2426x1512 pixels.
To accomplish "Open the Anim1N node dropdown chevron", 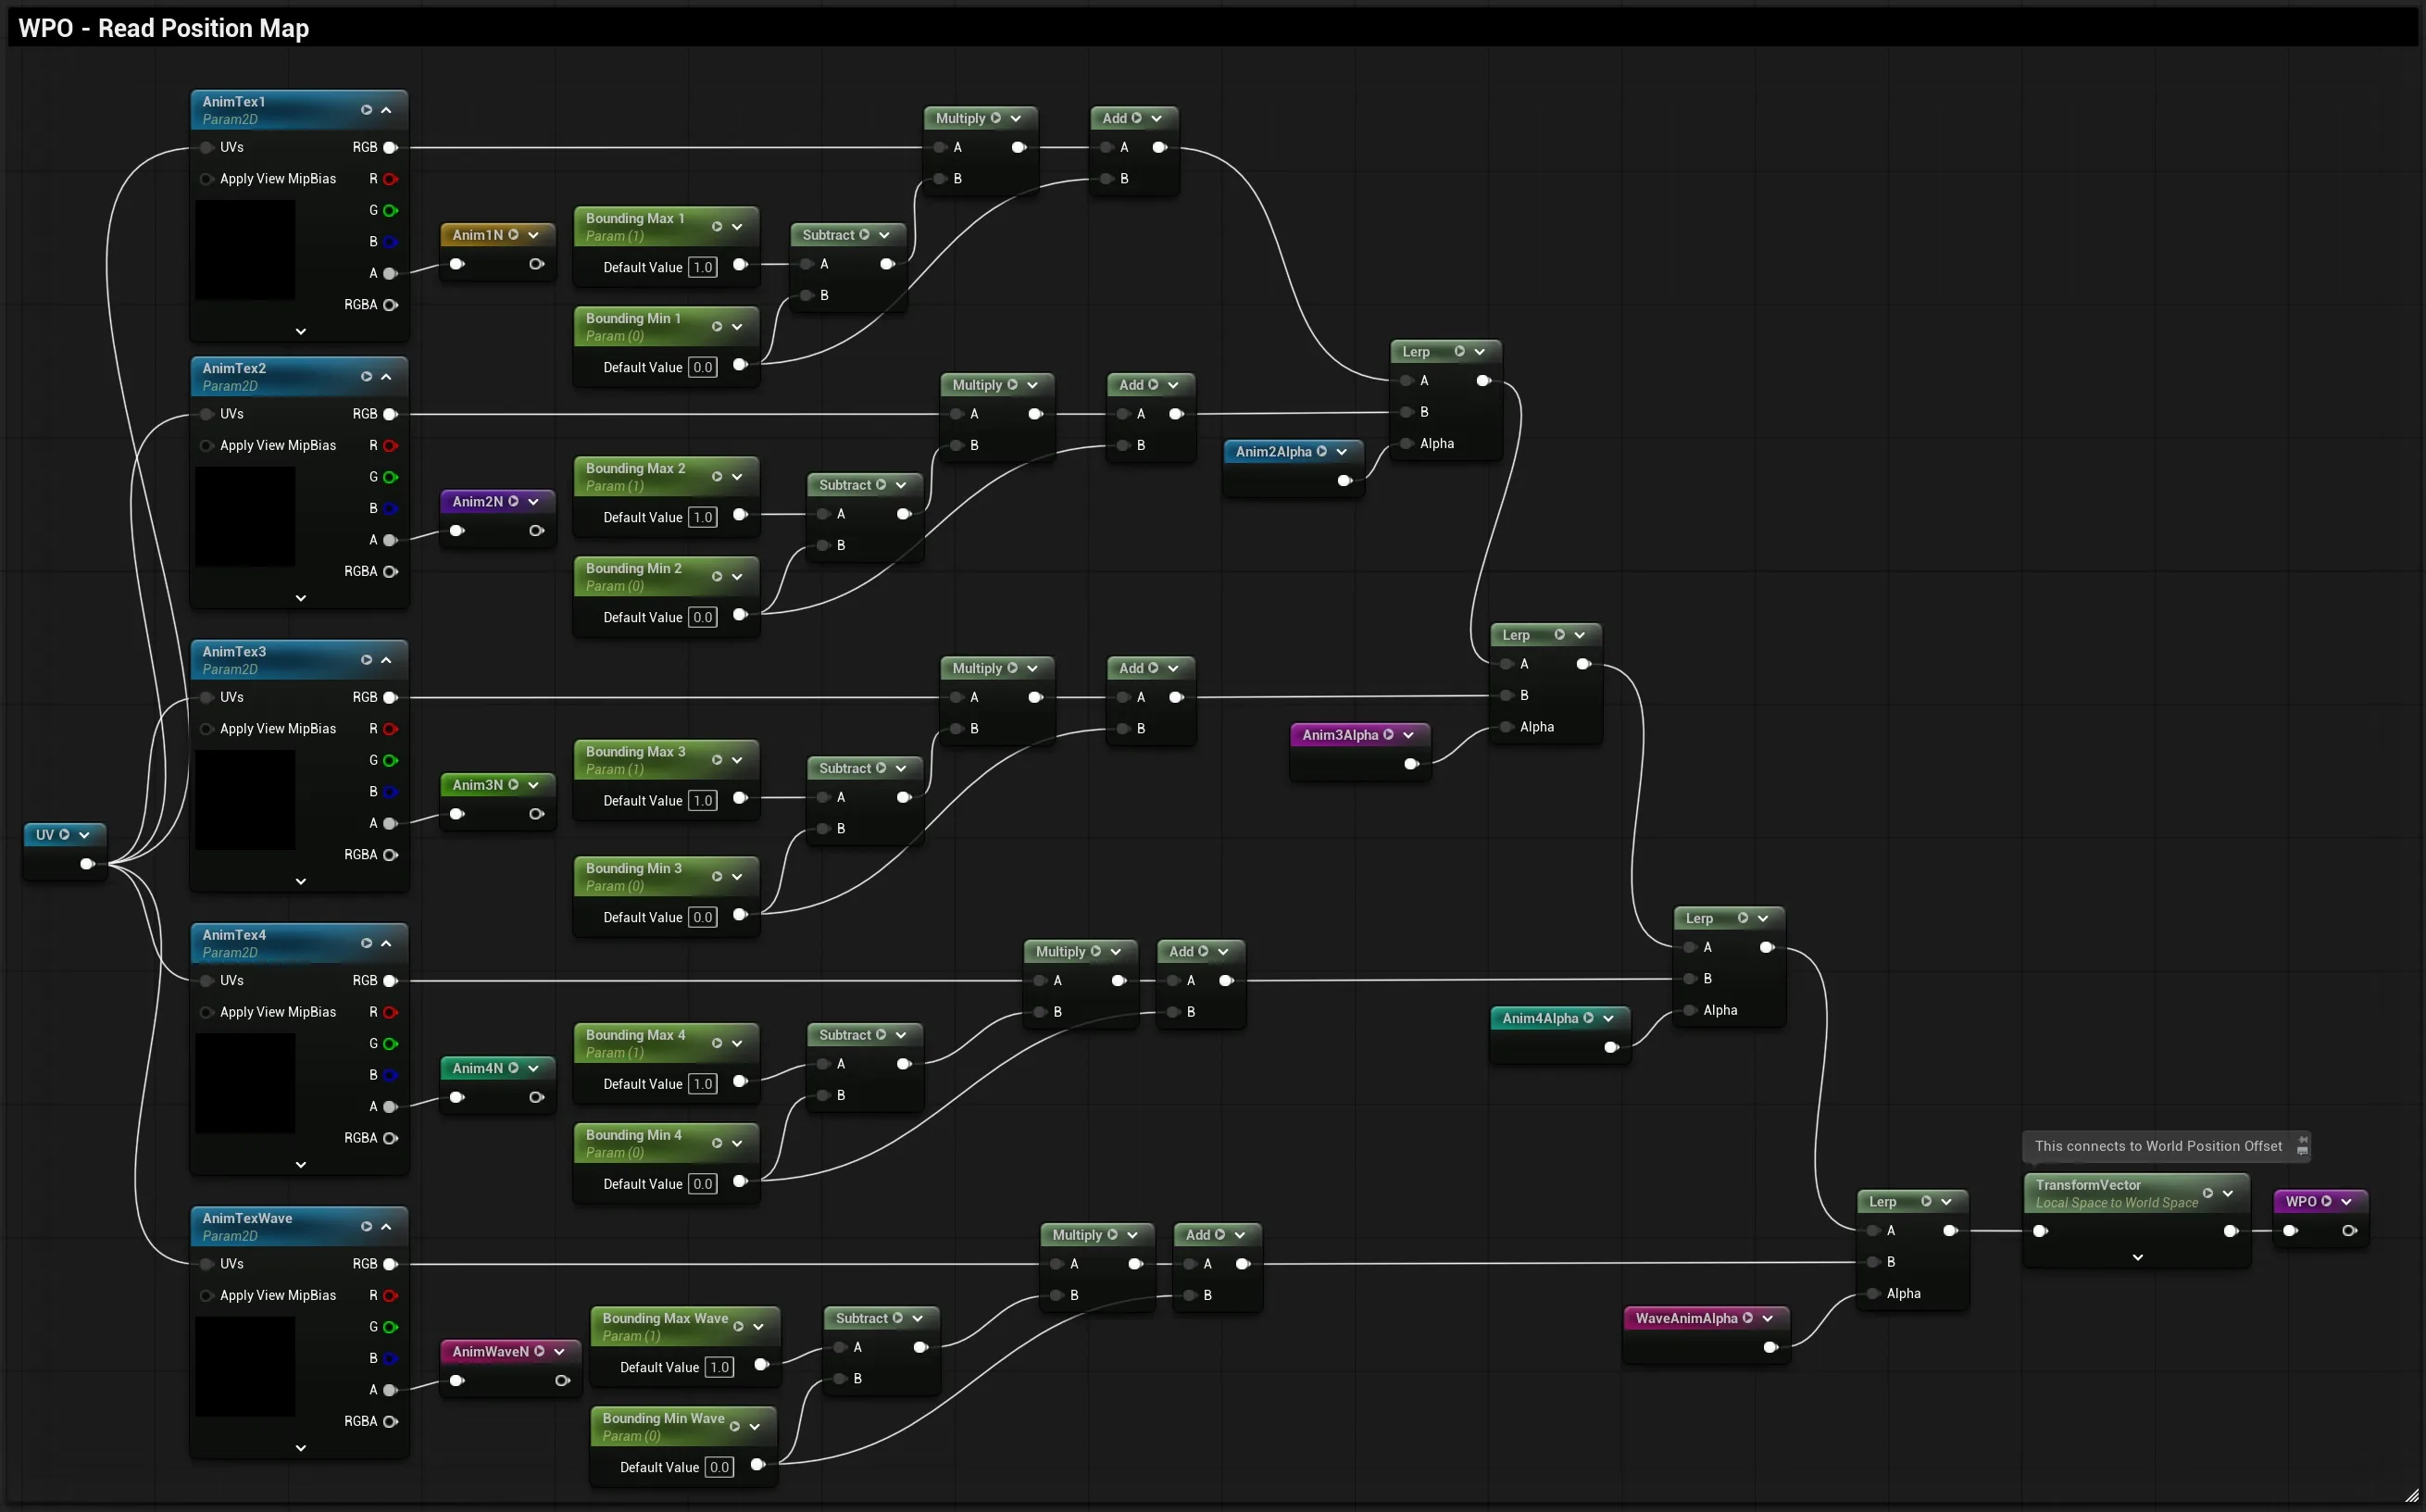I will pyautogui.click(x=533, y=235).
